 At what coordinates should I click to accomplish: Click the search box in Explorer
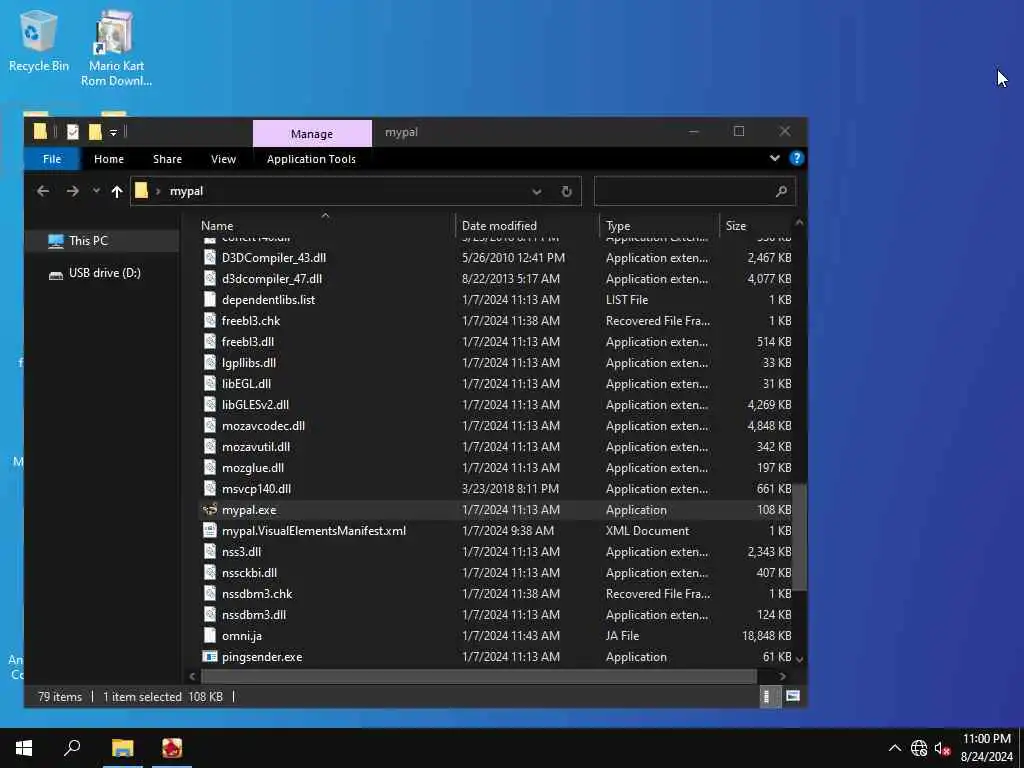(x=695, y=191)
